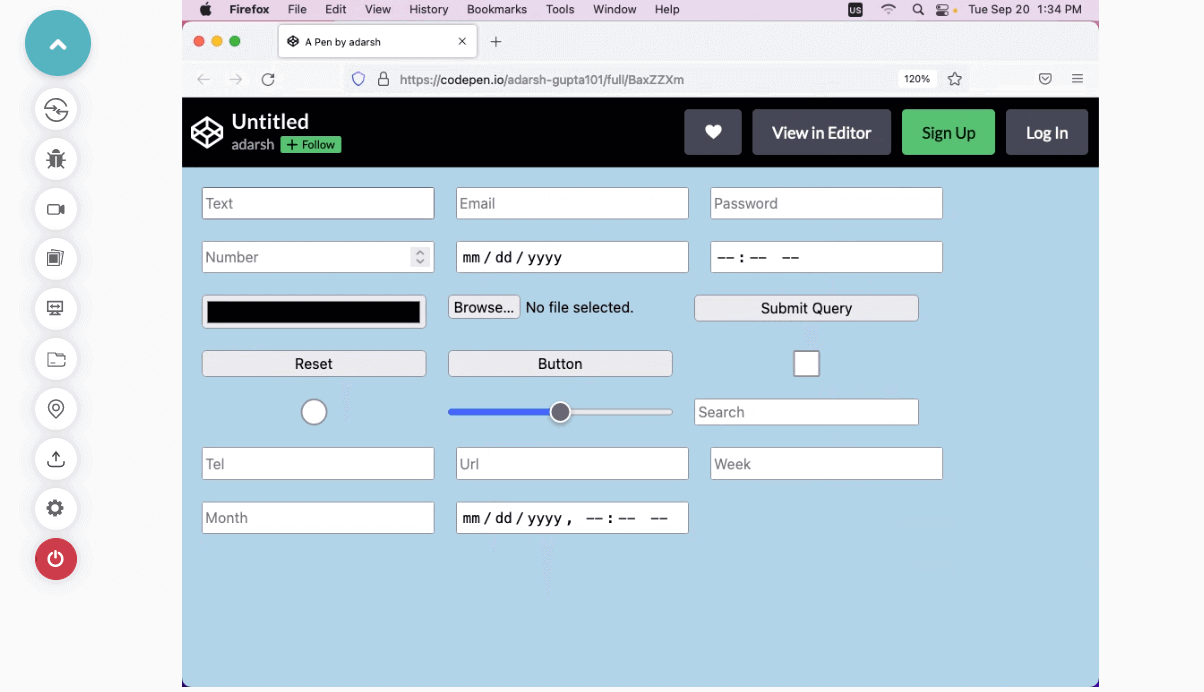Screen dimensions: 1204x692
Task: Click the up arrow on the Number stepper
Action: pos(419,252)
